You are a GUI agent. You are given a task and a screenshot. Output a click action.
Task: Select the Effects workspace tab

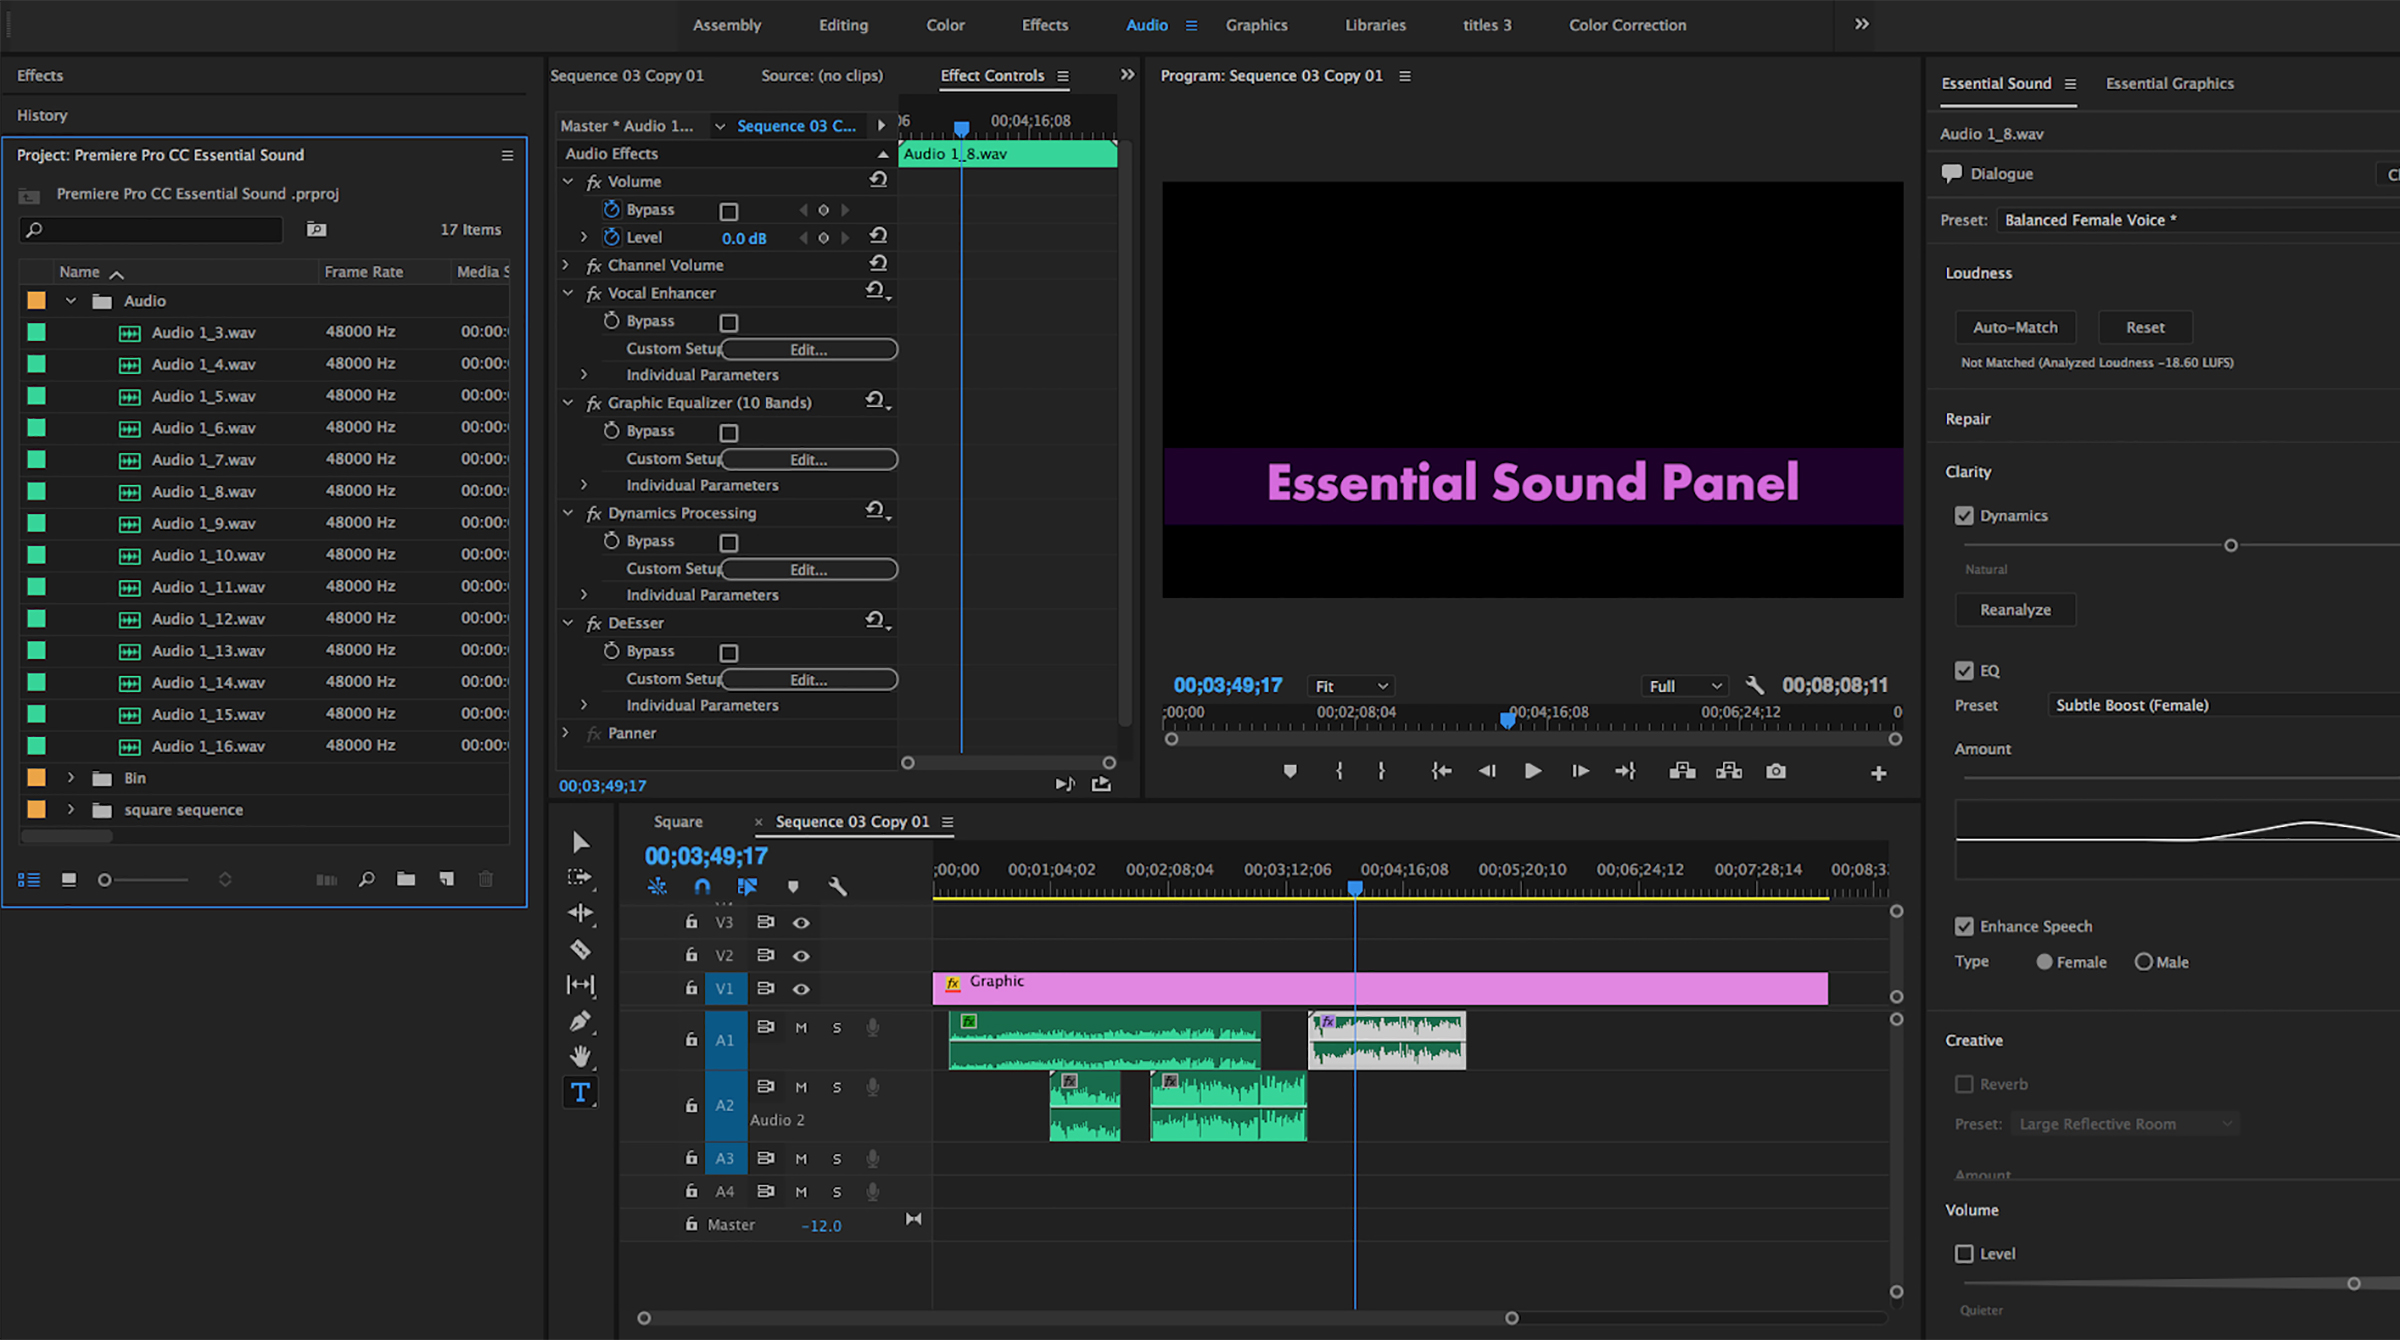(x=1045, y=25)
